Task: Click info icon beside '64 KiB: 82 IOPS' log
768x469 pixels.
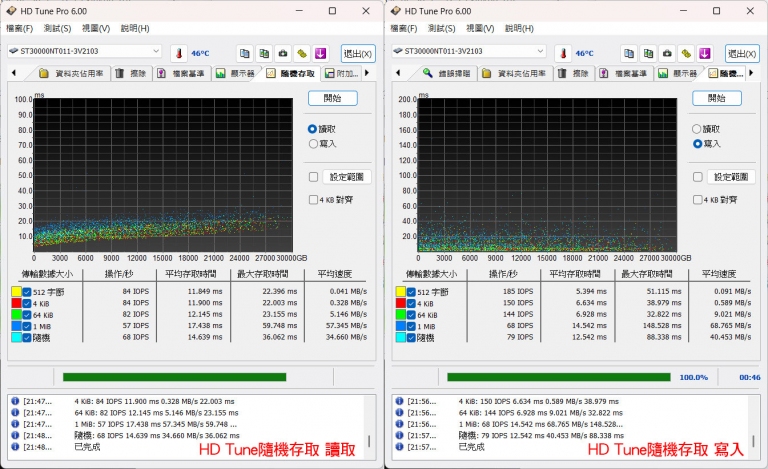Action: 15,413
